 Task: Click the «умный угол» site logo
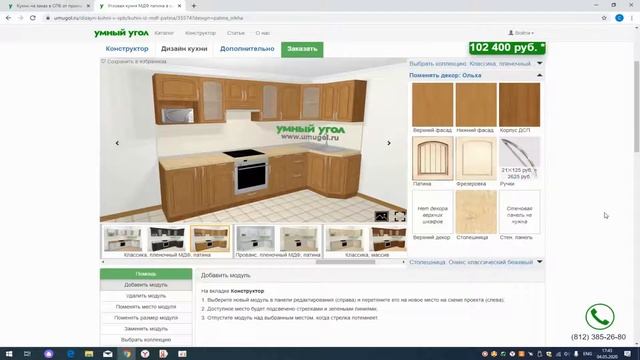[x=121, y=33]
